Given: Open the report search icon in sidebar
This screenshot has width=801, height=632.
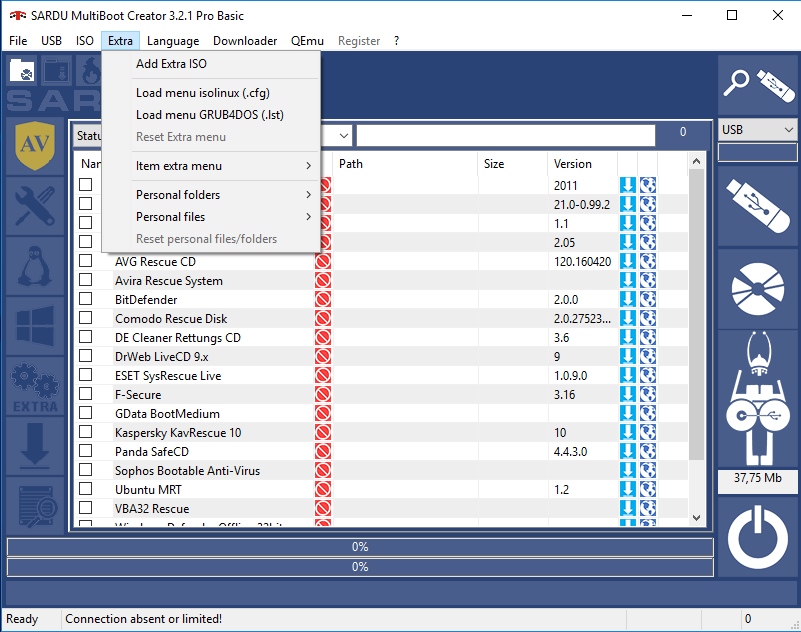Looking at the screenshot, I should tap(35, 506).
